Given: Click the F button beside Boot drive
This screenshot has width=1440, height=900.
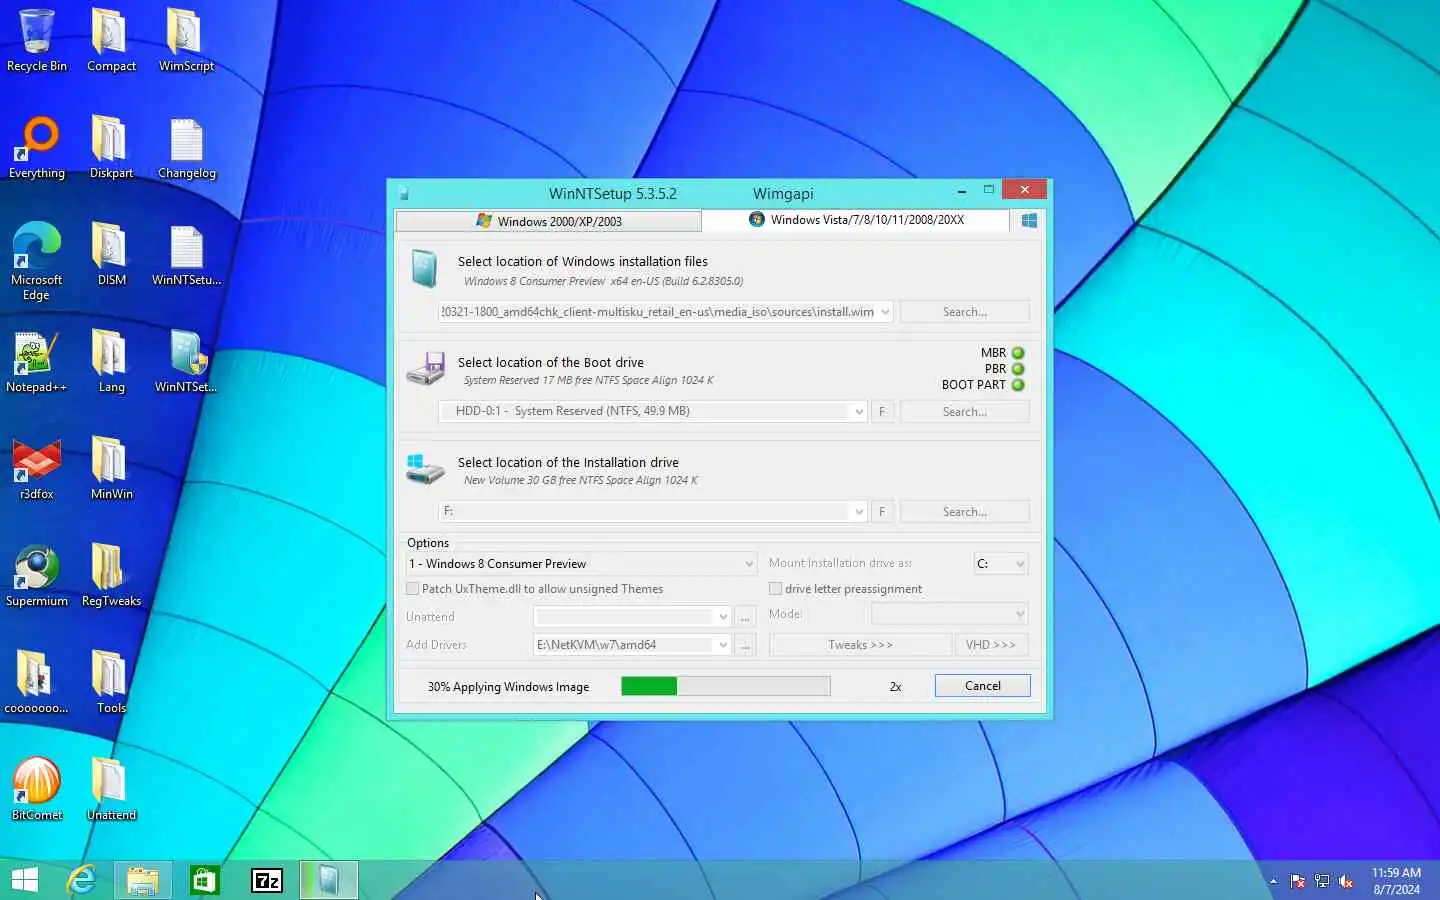Looking at the screenshot, I should [x=882, y=411].
